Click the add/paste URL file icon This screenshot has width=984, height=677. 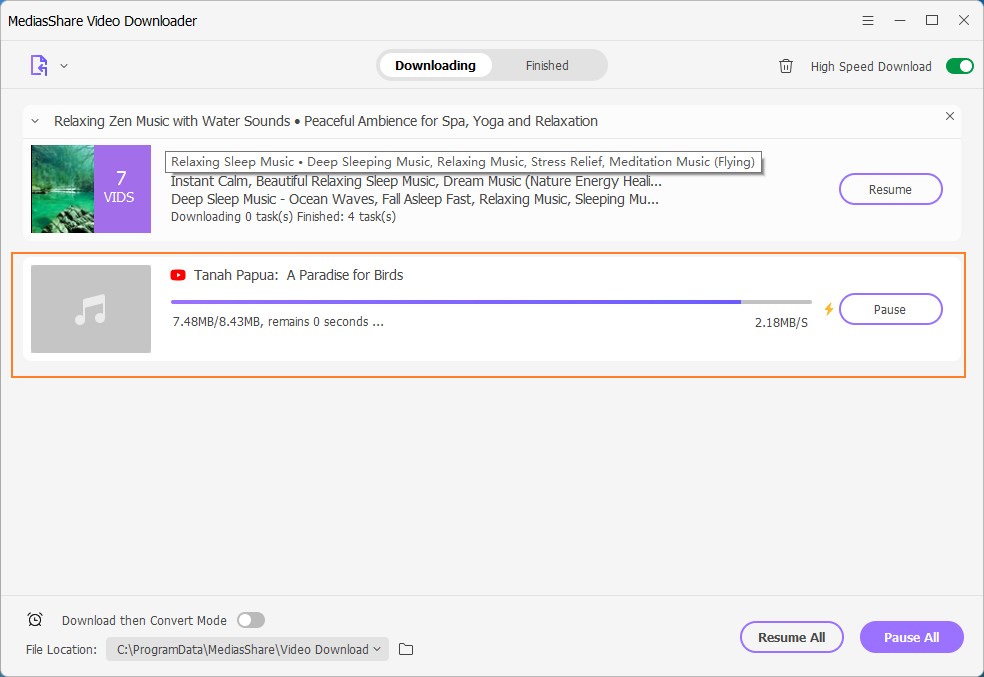[39, 66]
